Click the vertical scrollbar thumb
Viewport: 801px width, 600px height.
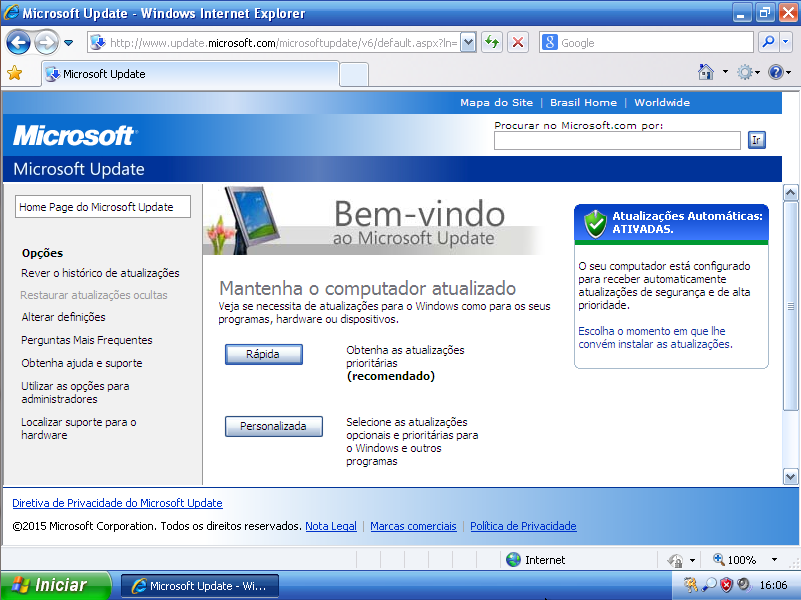coord(790,306)
